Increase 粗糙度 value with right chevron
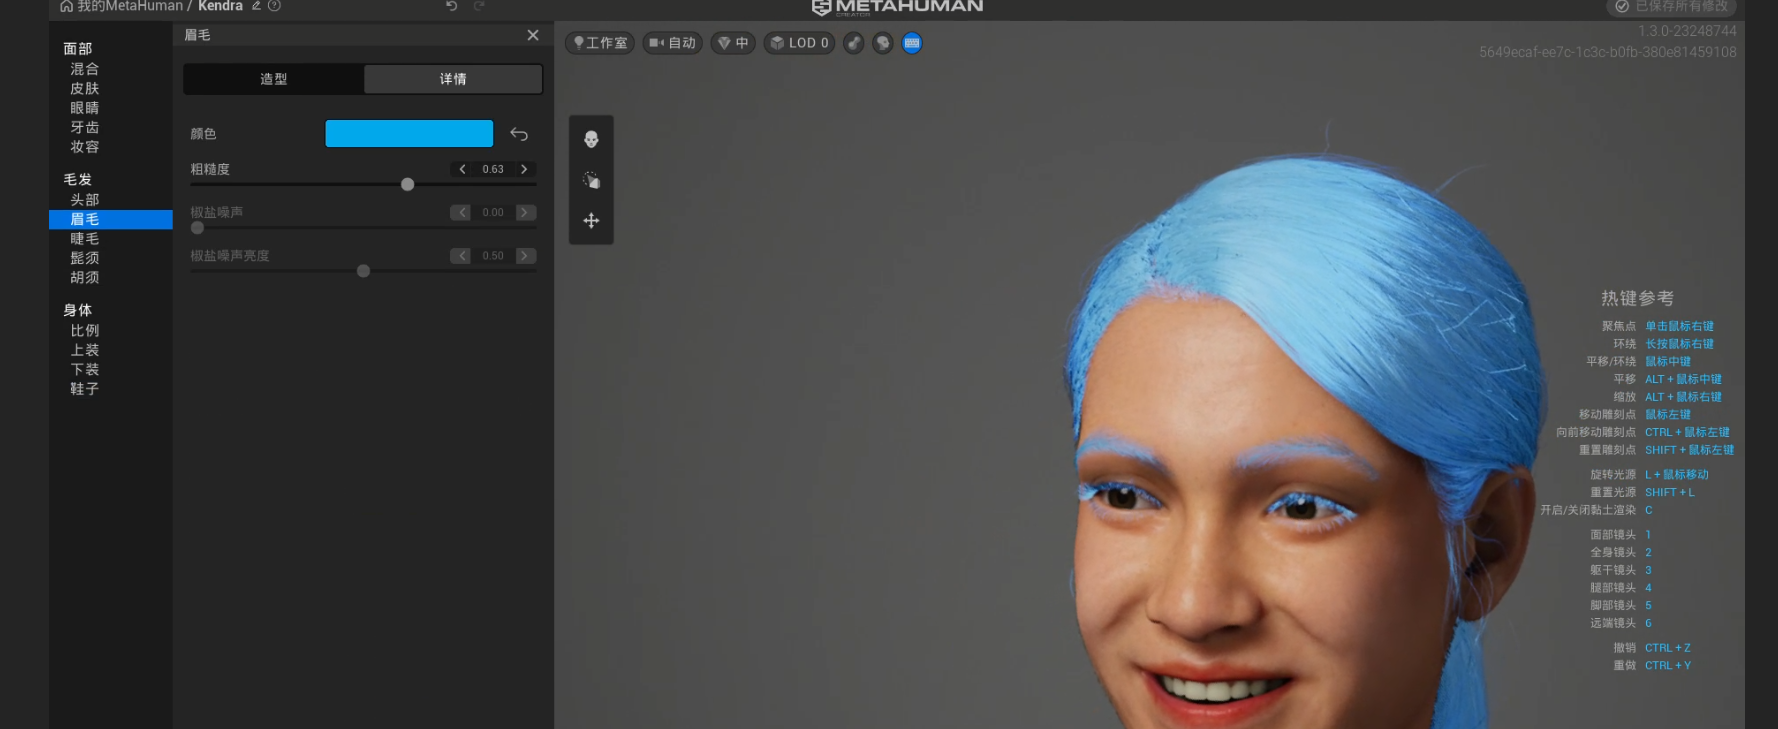 524,169
